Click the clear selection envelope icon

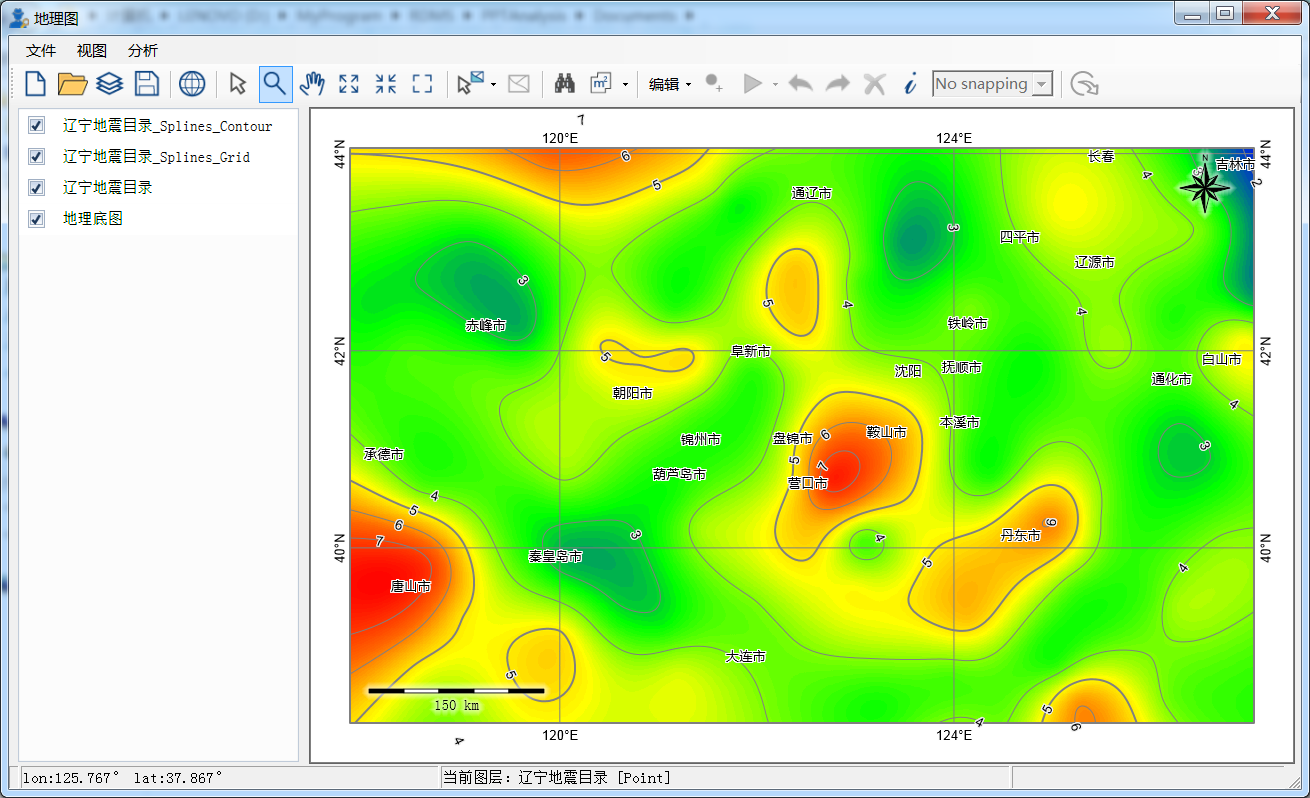pos(518,84)
